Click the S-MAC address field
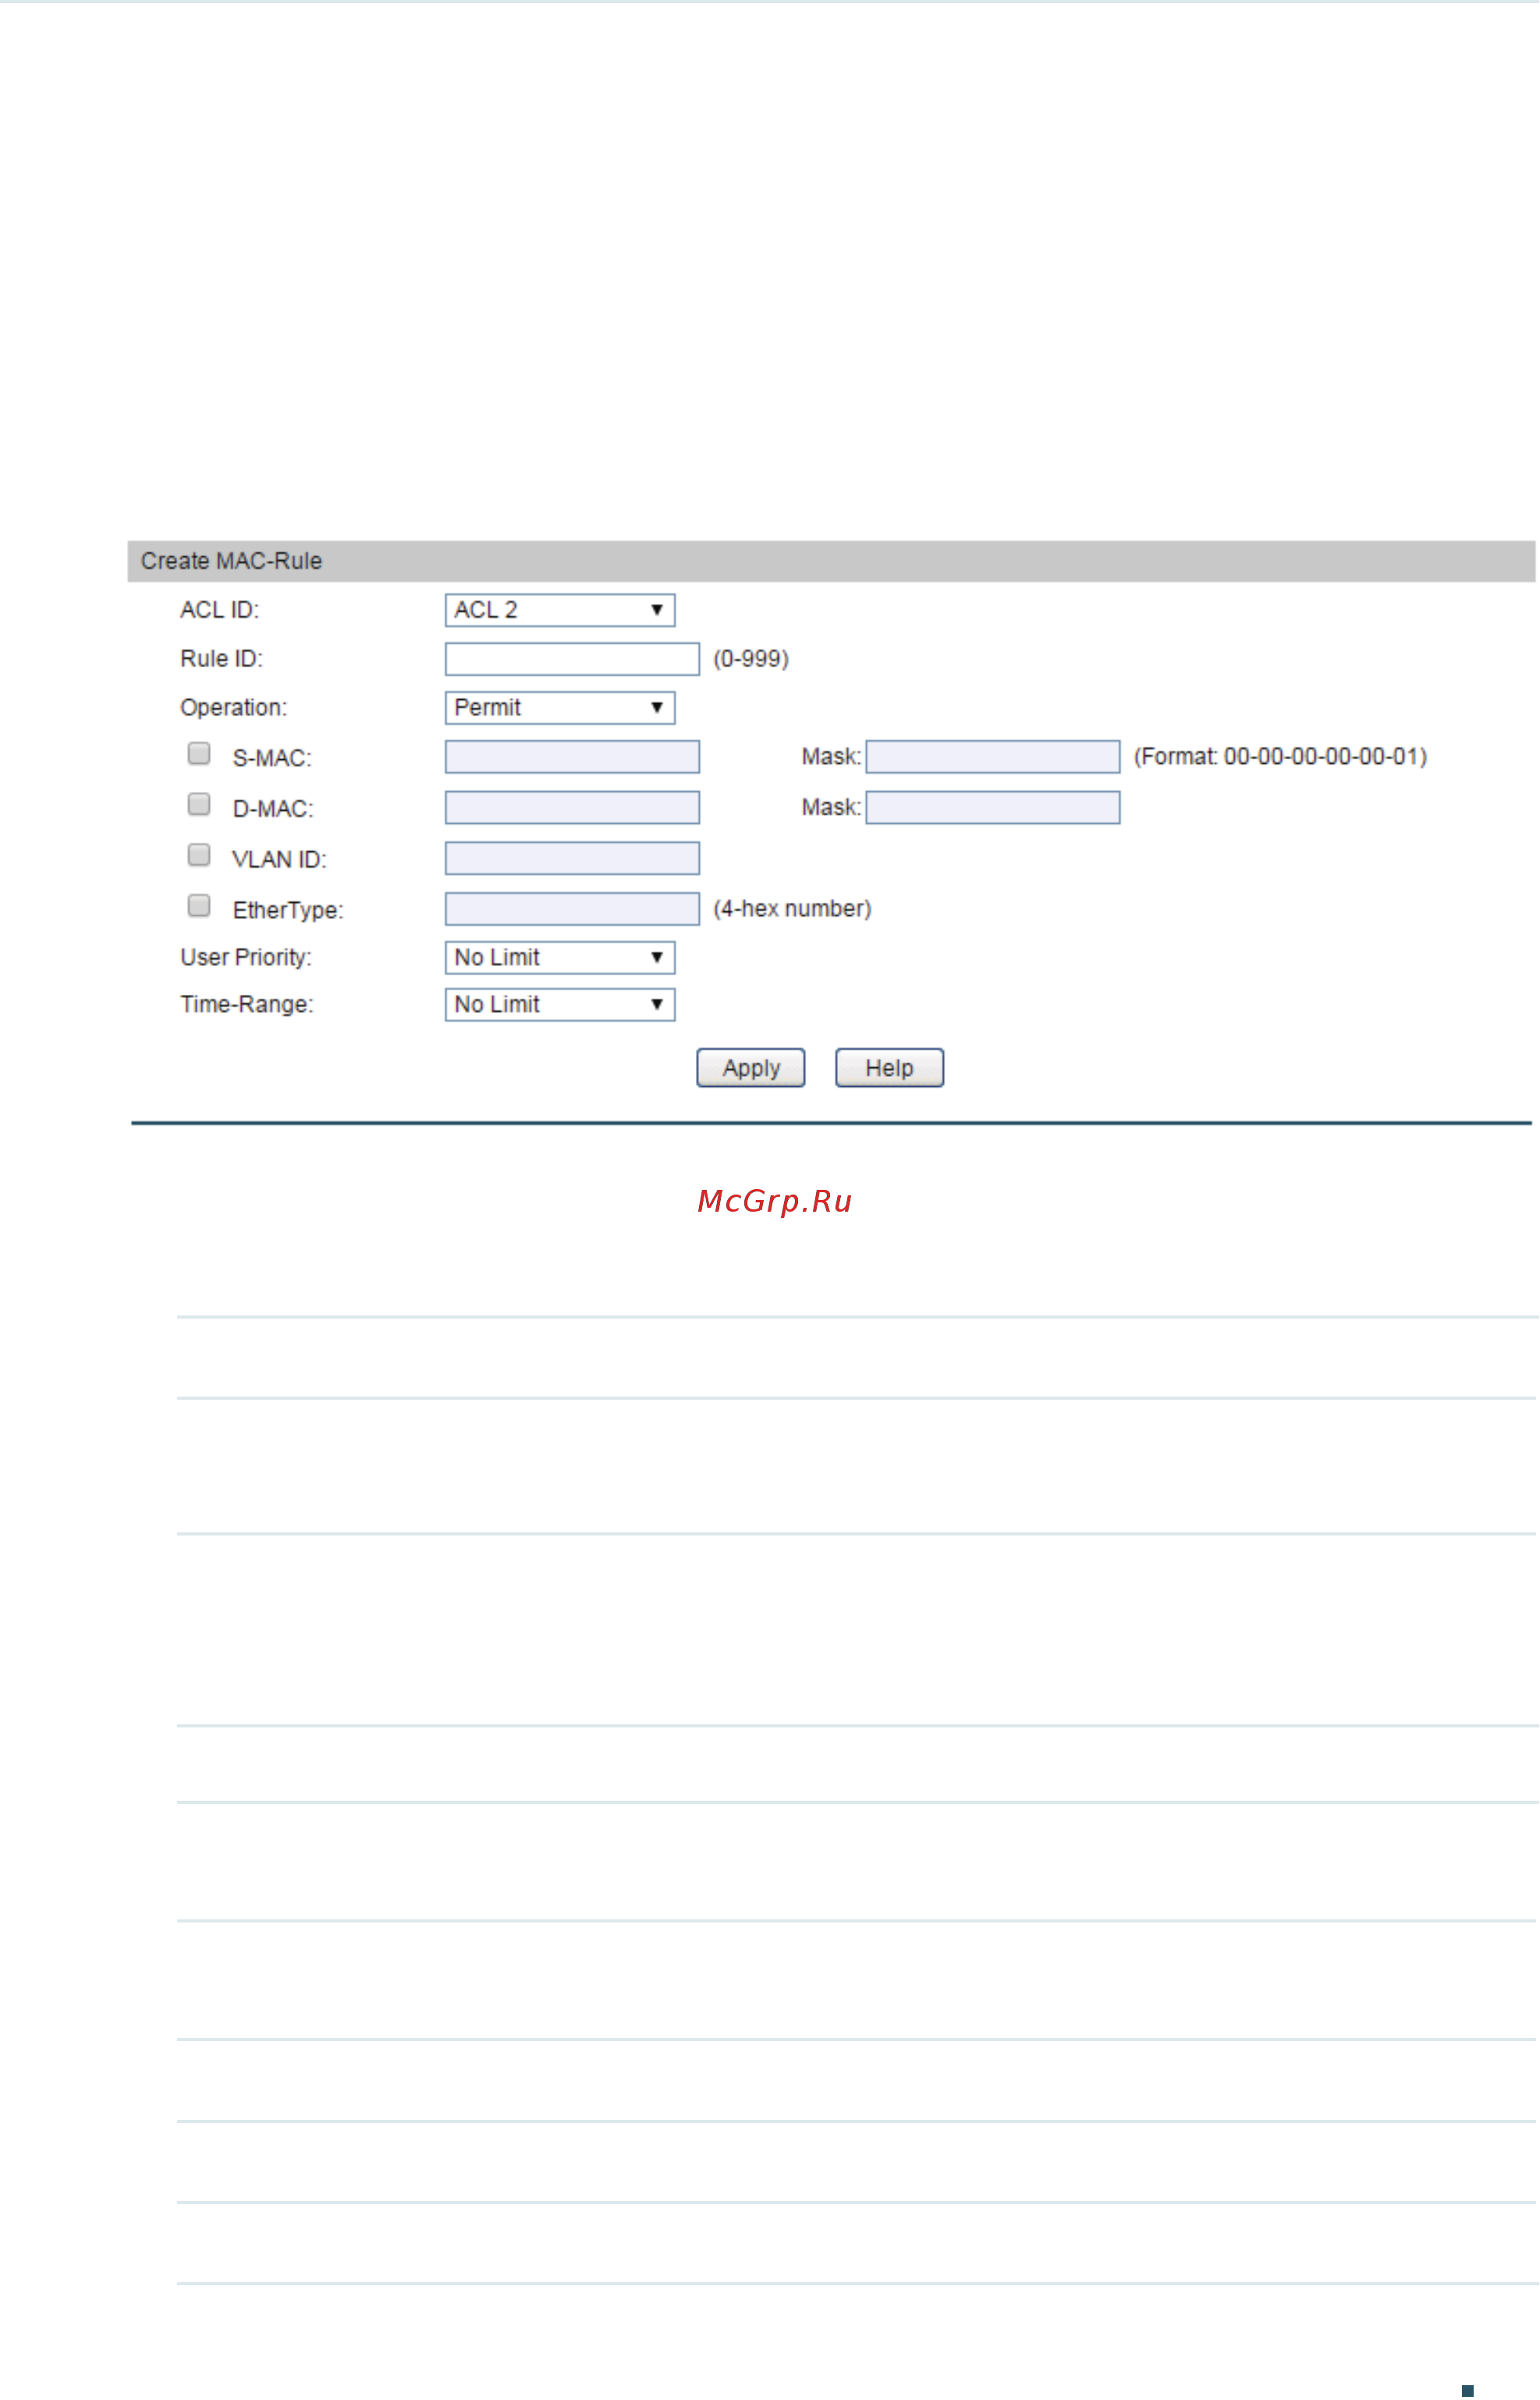Screen dimensions: 1540x2400 pos(572,757)
